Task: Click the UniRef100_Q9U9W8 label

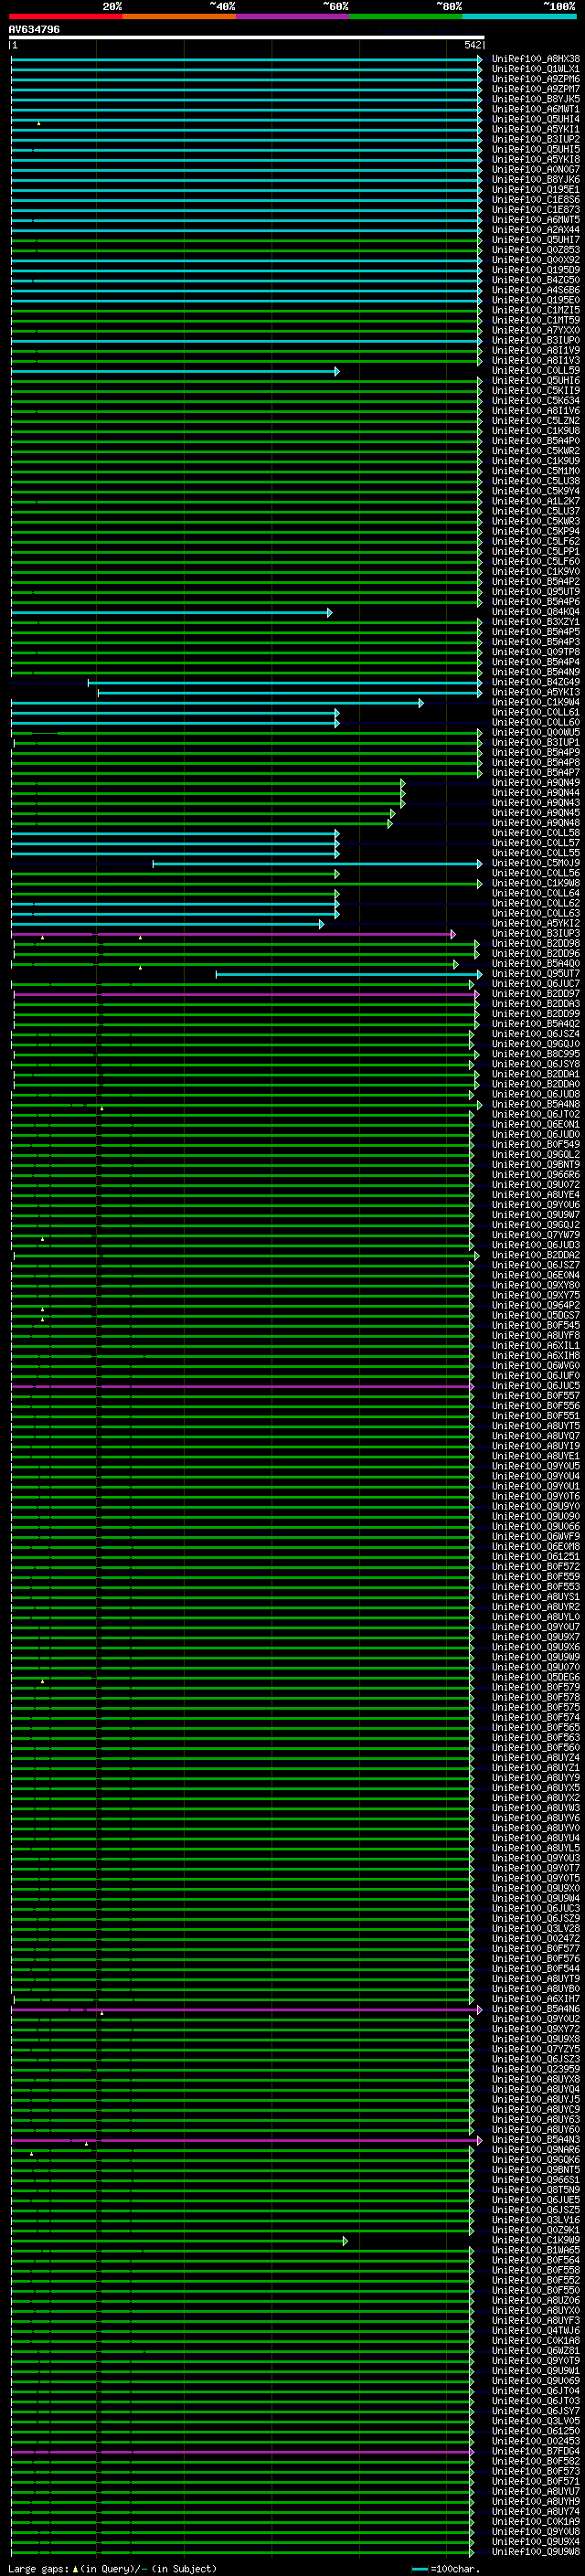Action: click(535, 2552)
